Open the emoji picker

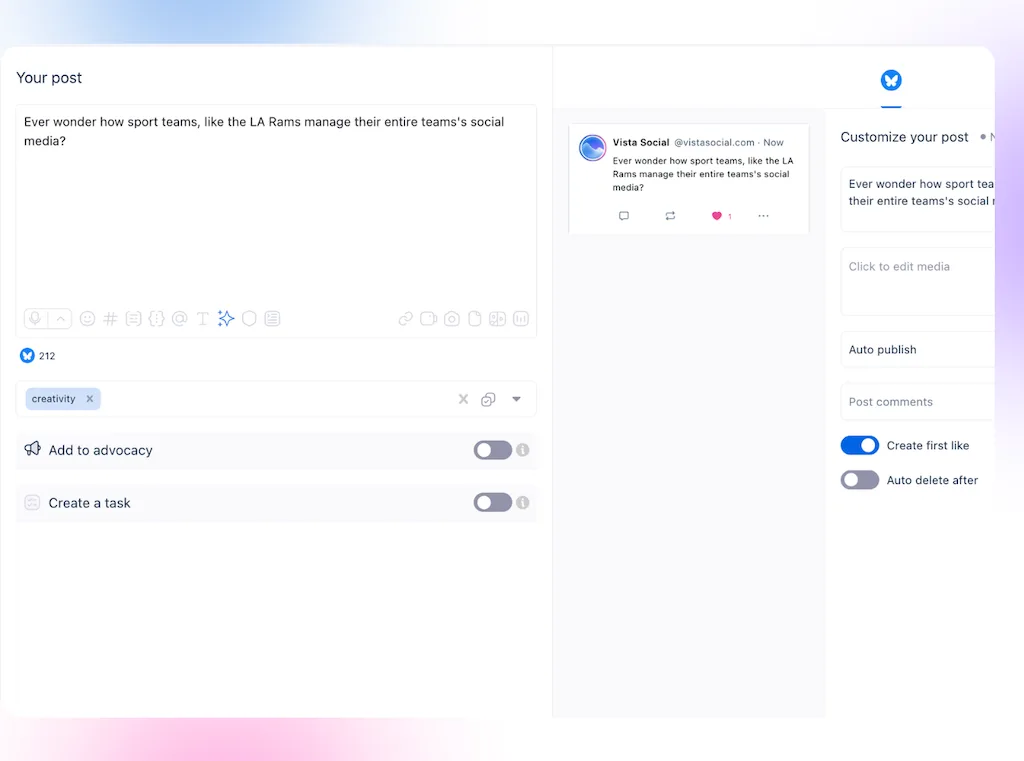click(88, 319)
